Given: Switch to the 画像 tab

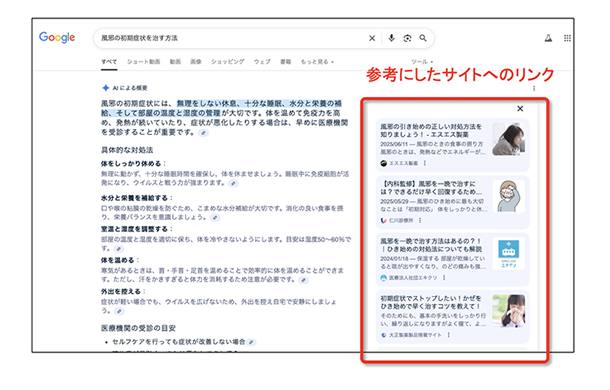Looking at the screenshot, I should pos(196,61).
